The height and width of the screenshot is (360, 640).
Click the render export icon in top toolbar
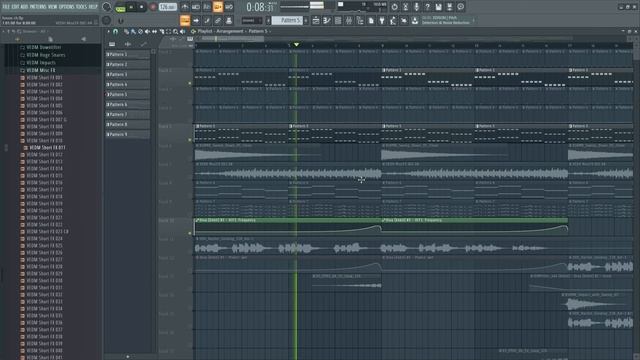(449, 7)
